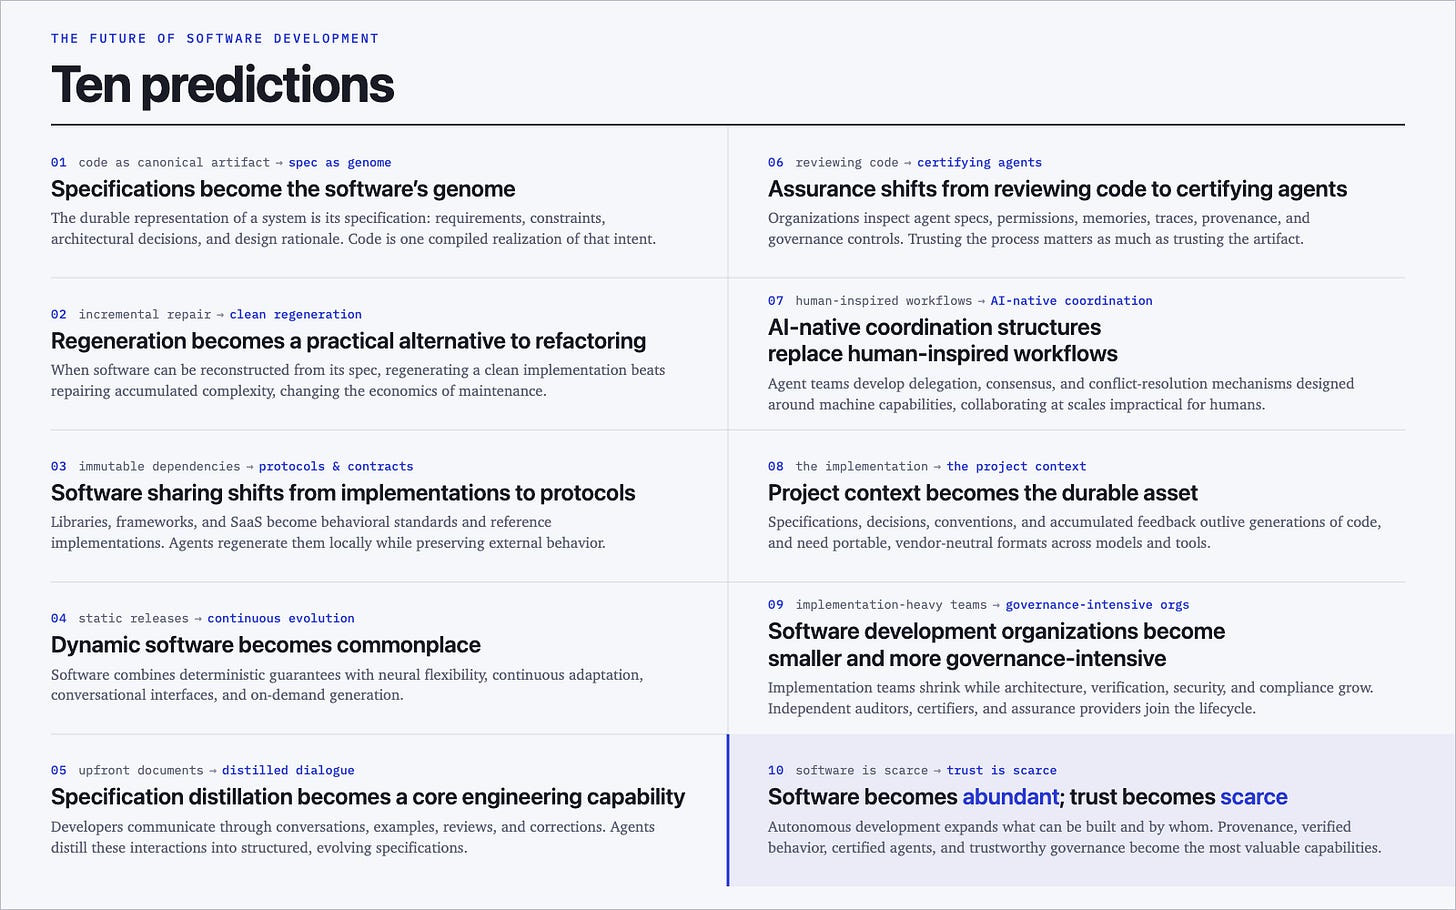
Task: Click the 'AI-native coordination' tag
Action: coord(1071,300)
